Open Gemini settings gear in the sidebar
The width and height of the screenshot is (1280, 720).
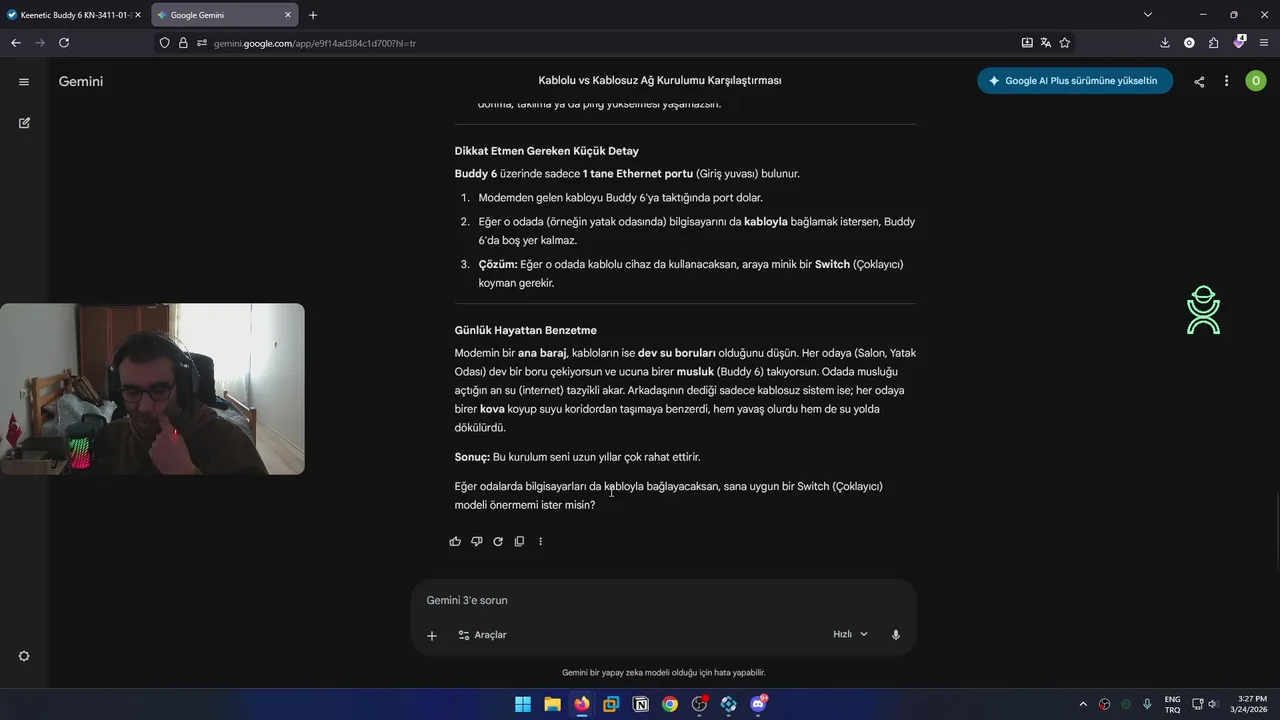tap(24, 656)
